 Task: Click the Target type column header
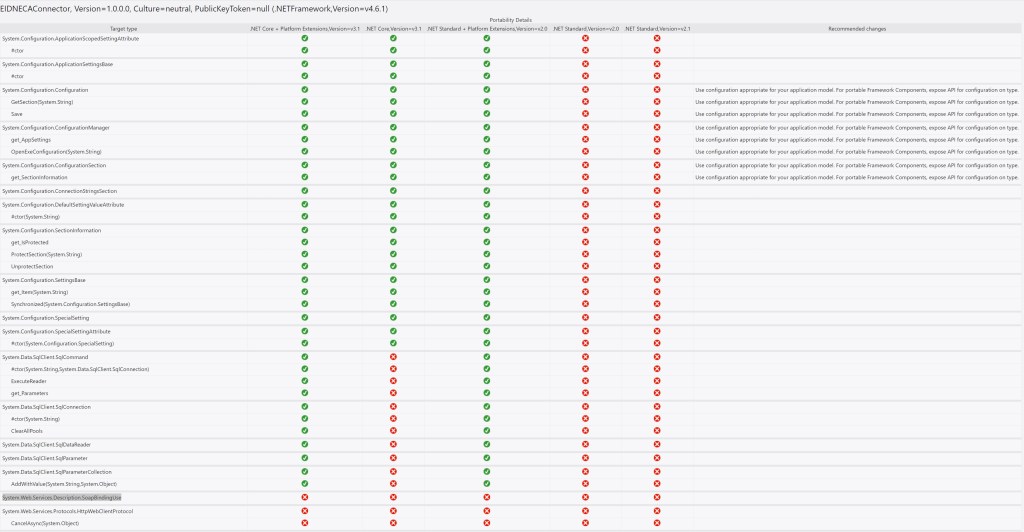point(124,29)
